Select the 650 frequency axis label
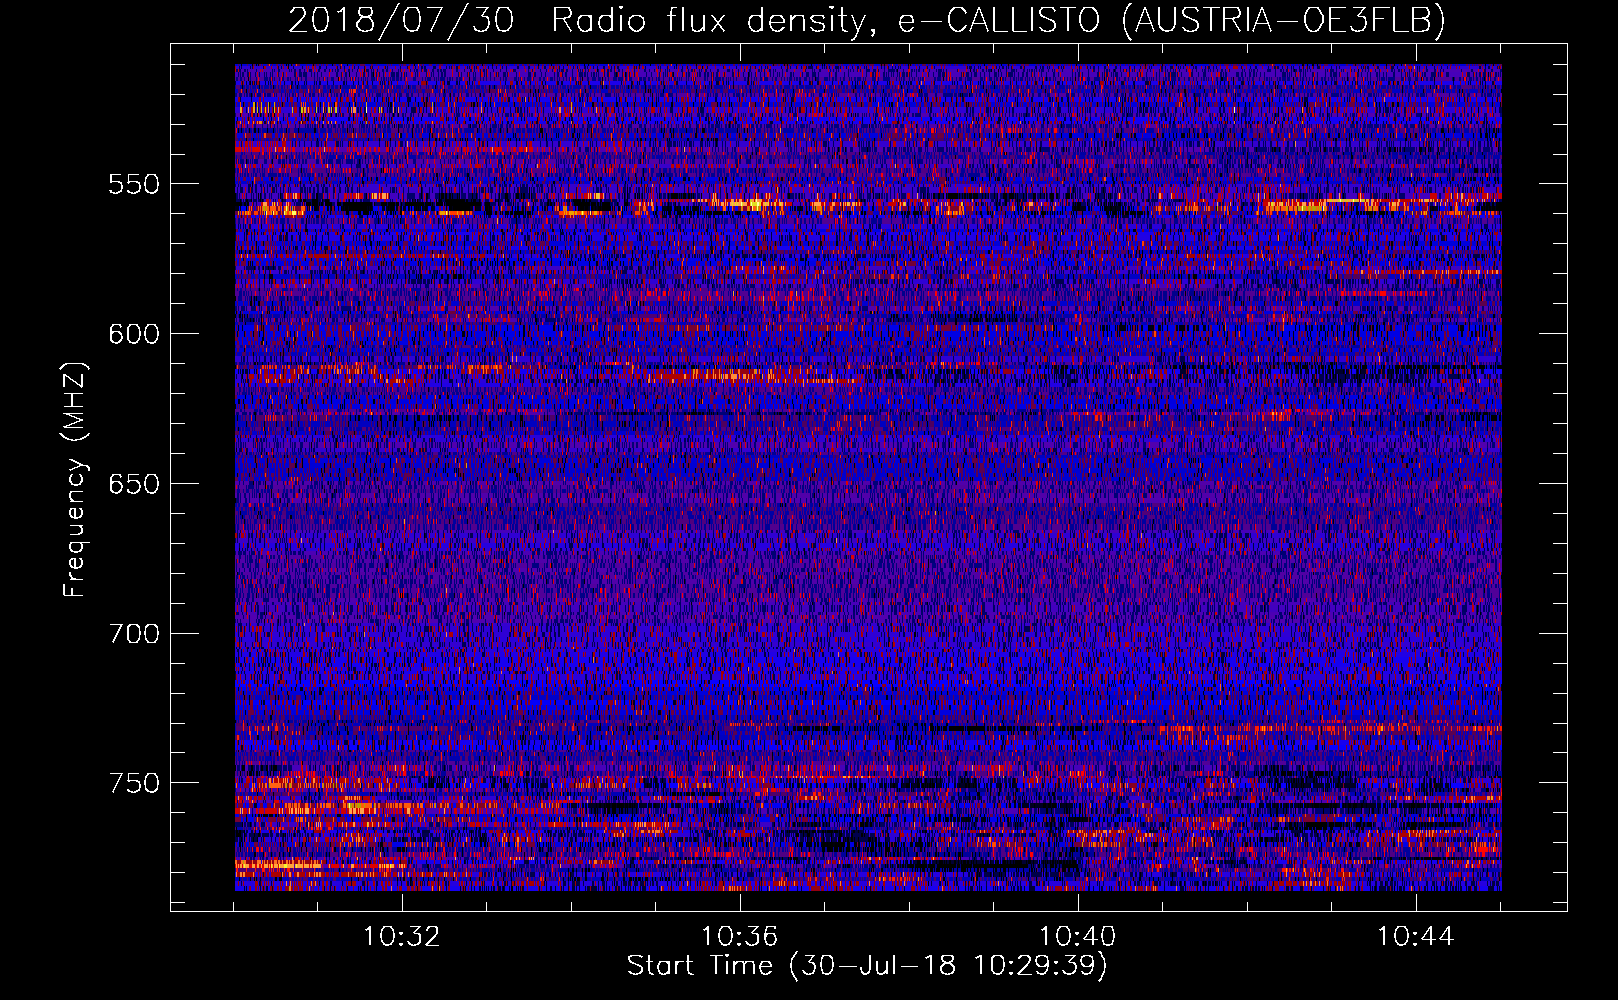 tap(134, 484)
